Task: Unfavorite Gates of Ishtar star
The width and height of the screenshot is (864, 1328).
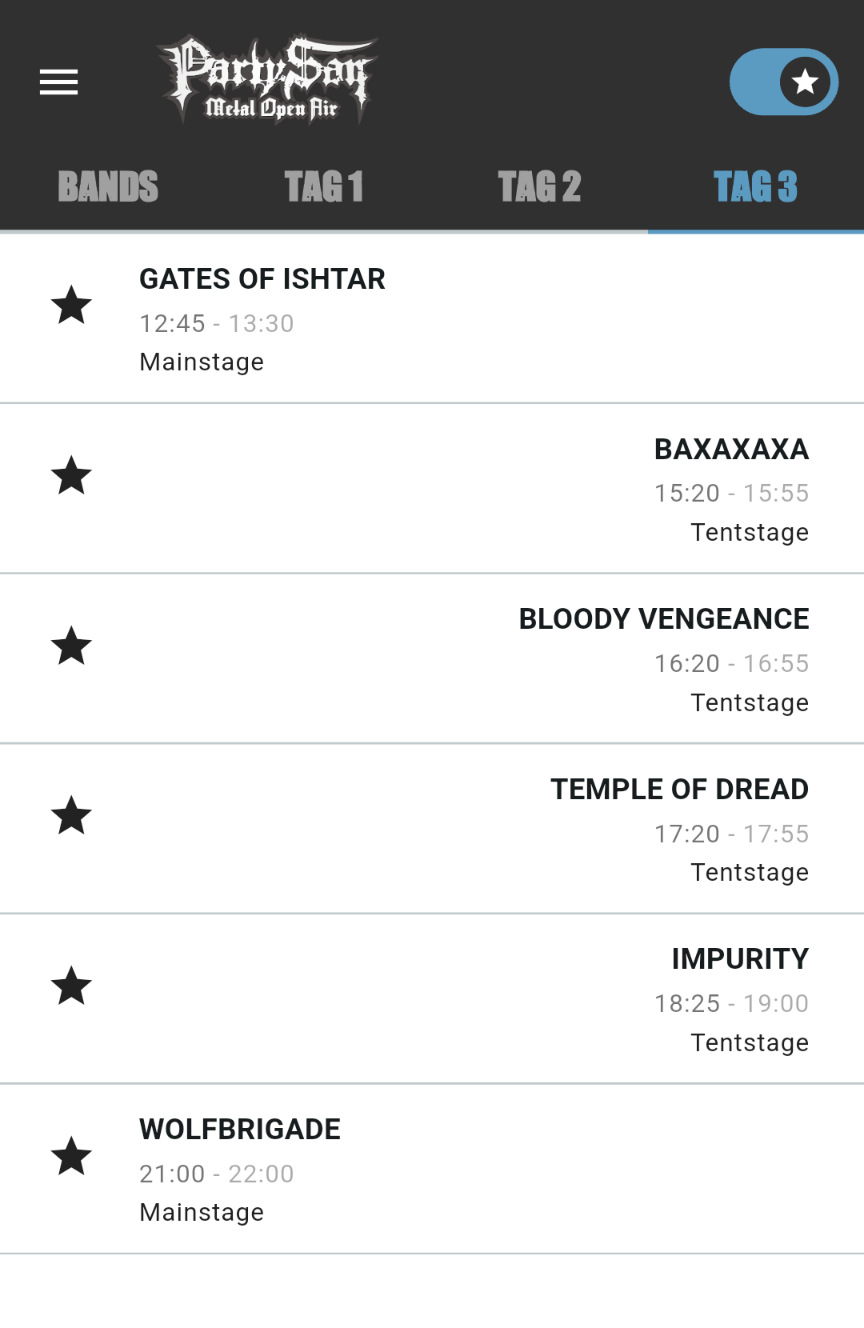Action: (71, 305)
